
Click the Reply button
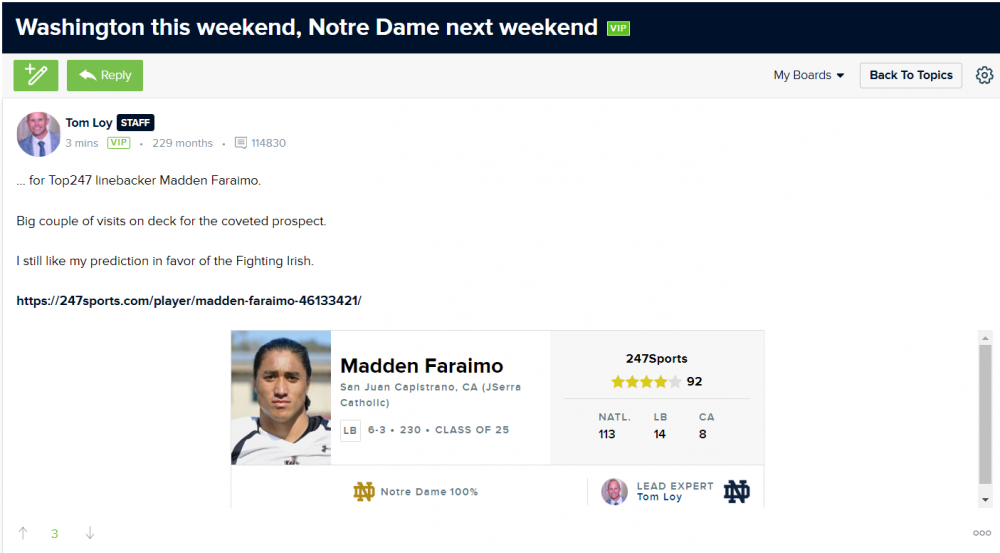pos(105,75)
